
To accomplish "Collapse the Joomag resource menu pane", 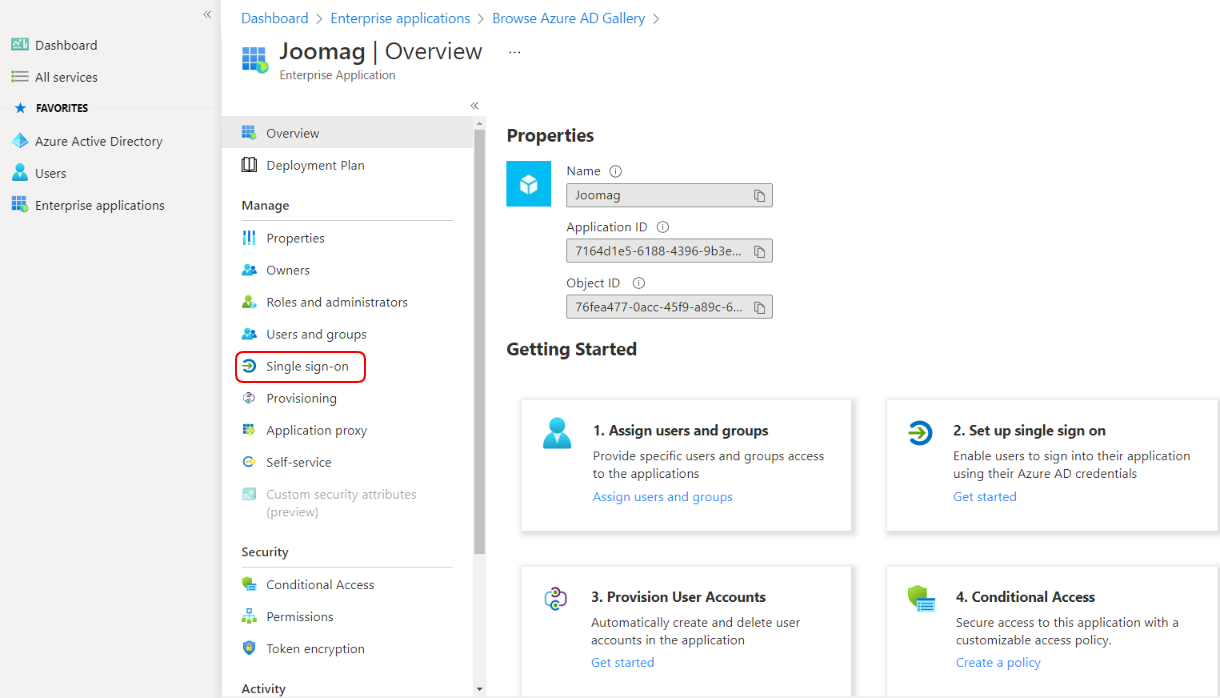I will tap(474, 105).
